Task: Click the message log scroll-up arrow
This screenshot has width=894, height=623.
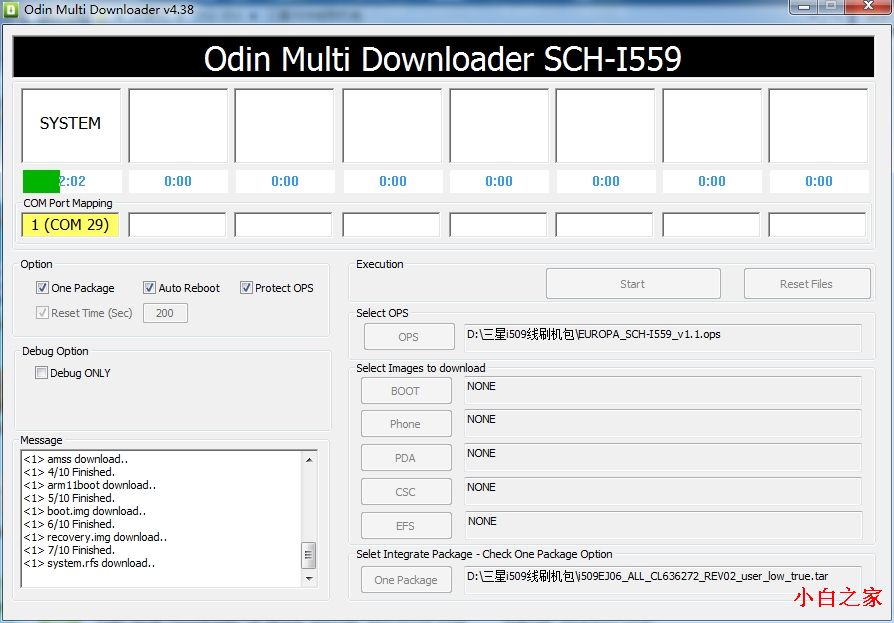Action: point(309,459)
